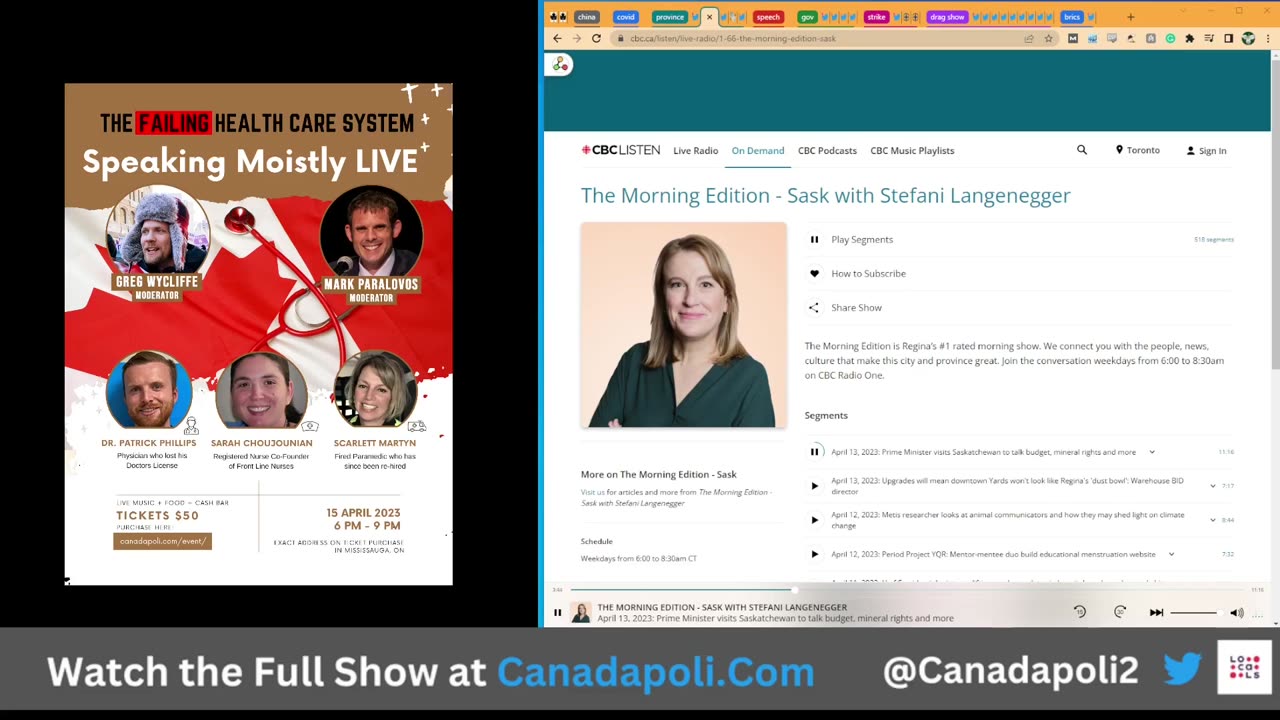Open the Chrome profile avatar
This screenshot has width=1280, height=720.
coord(1248,38)
